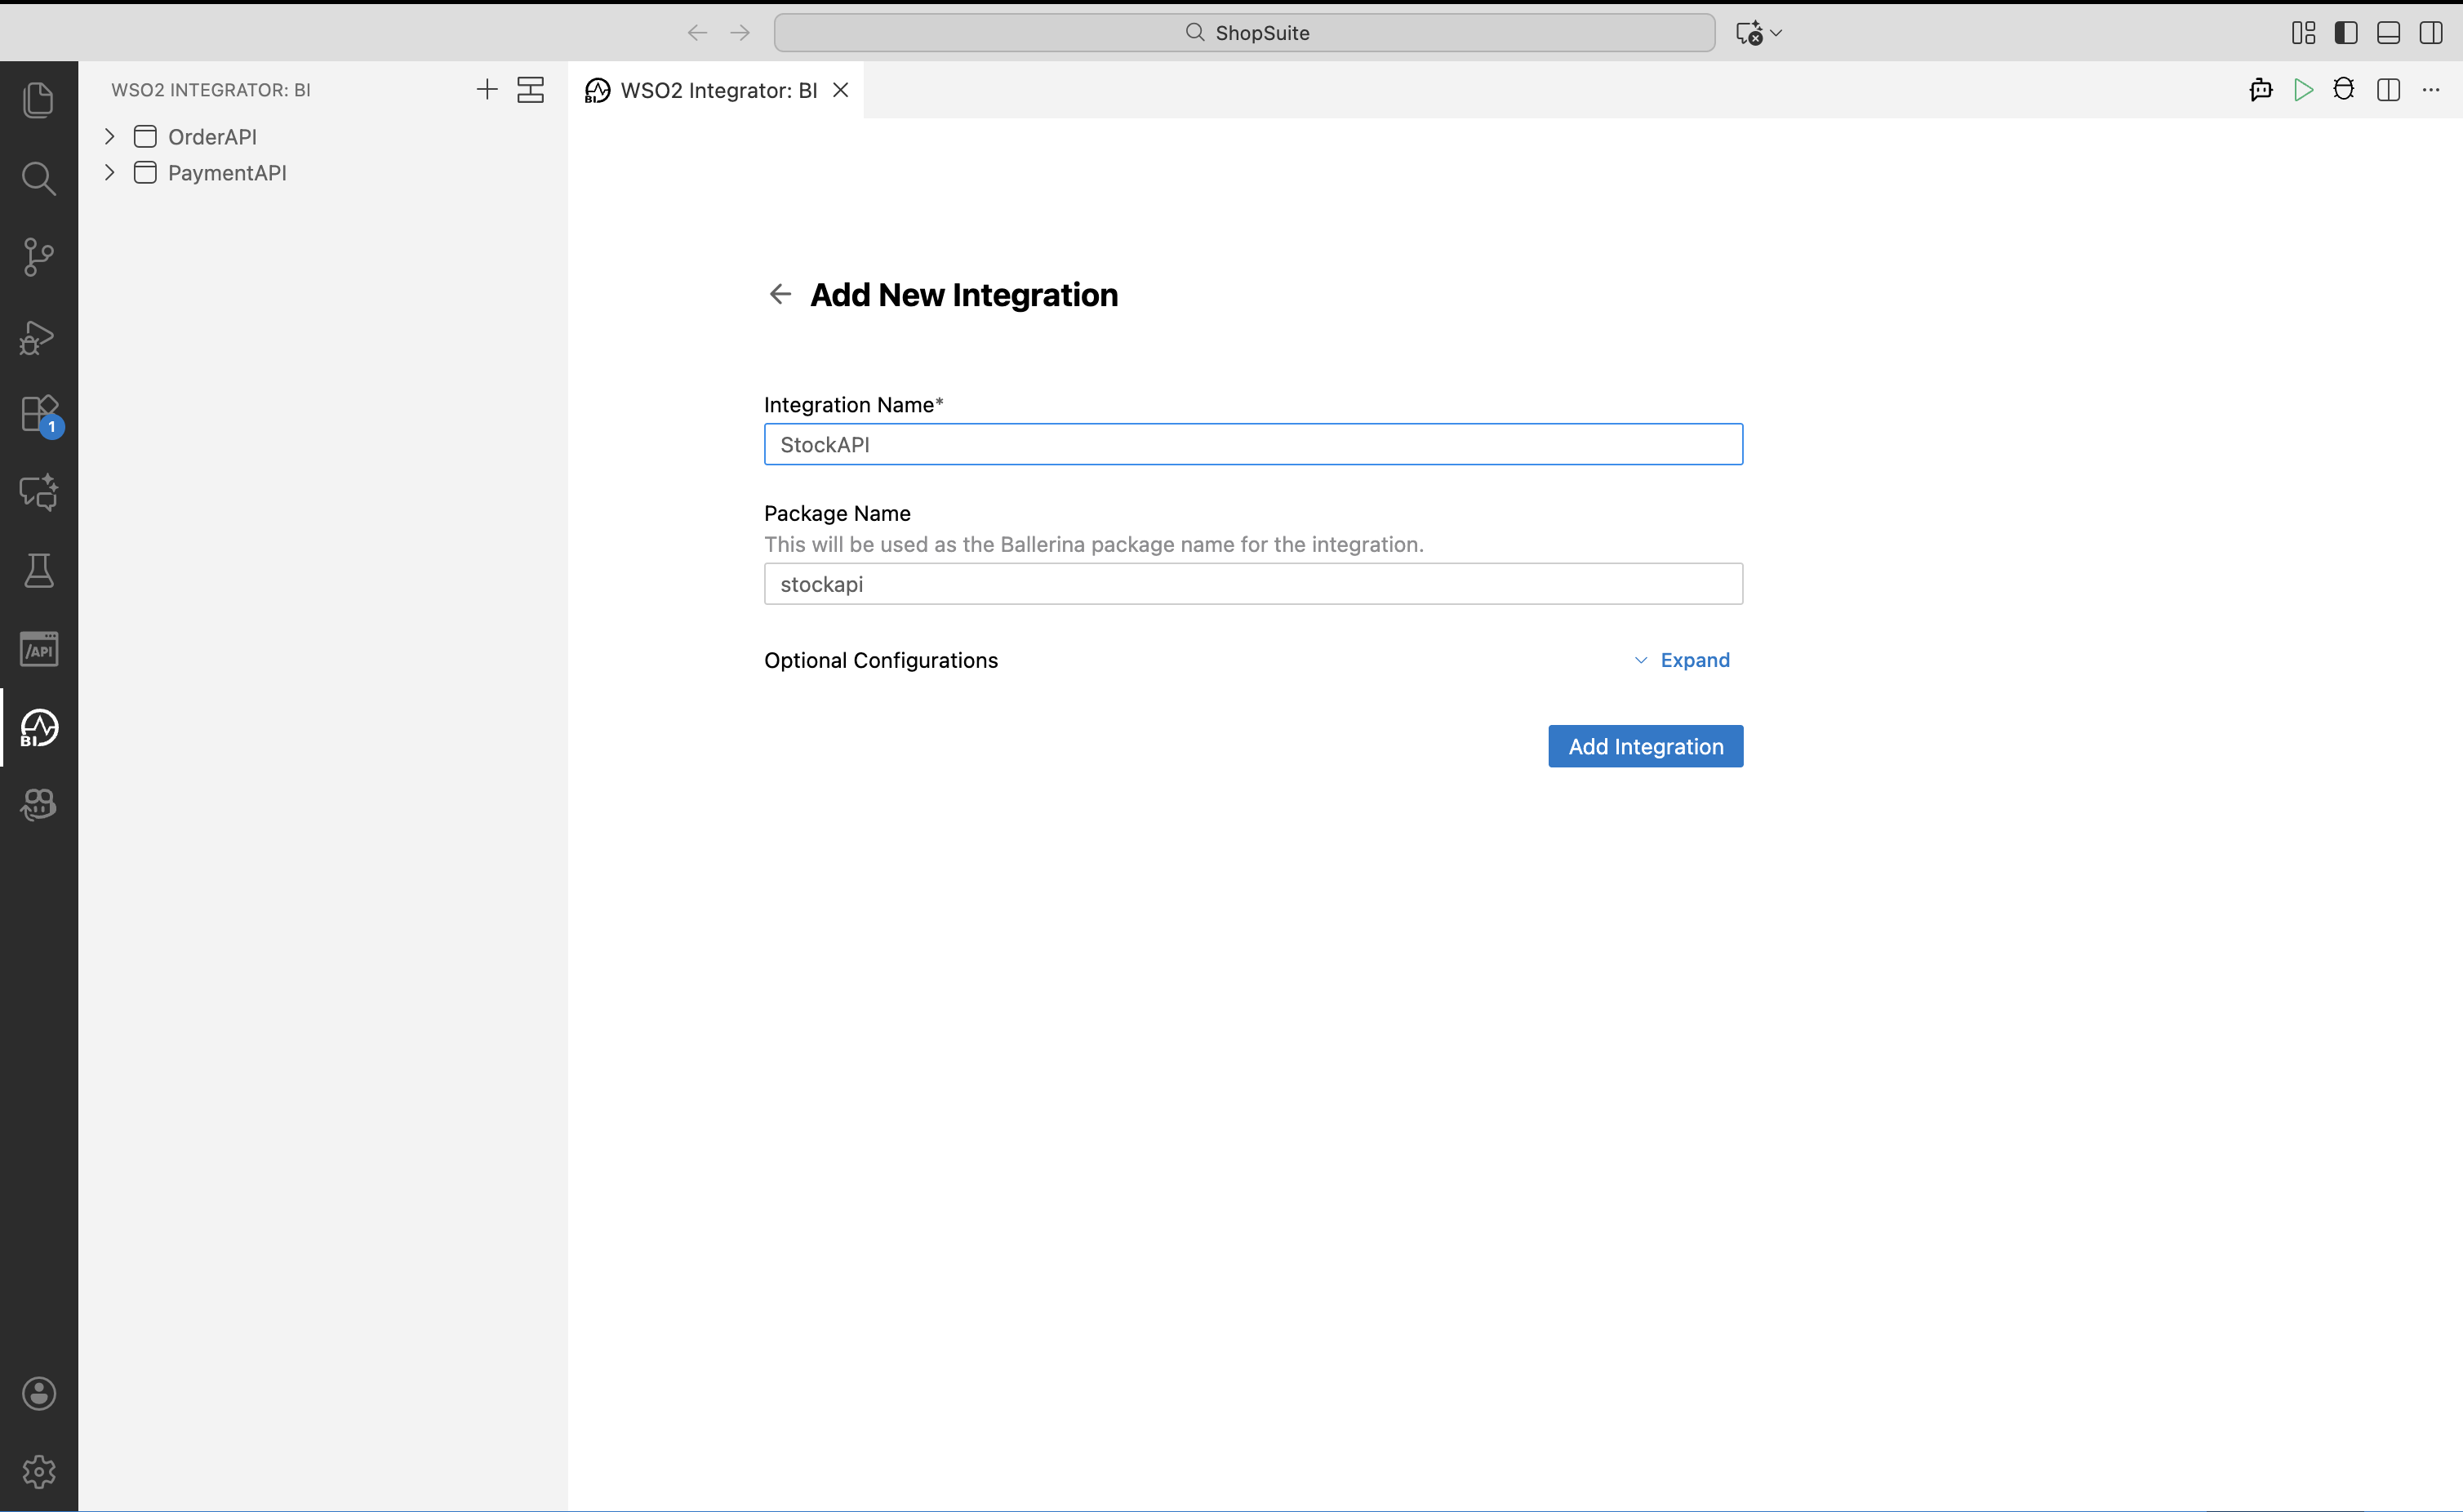Toggle the secondary side bar

(x=2431, y=32)
